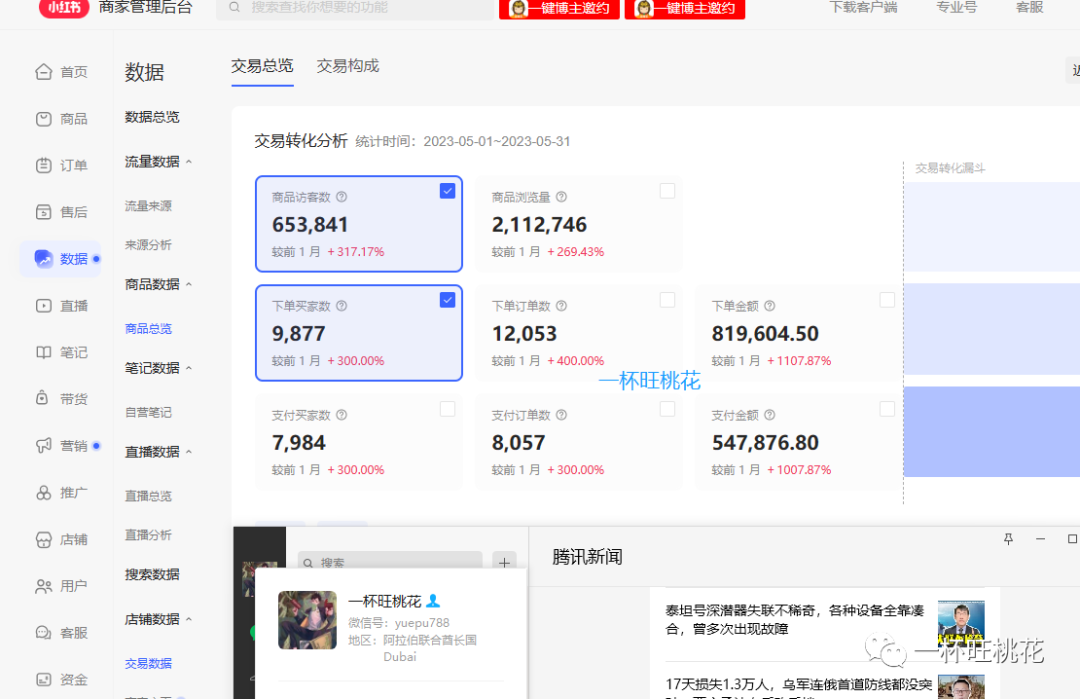
Task: Click help icon beside 支付订单数
Action: [x=561, y=415]
